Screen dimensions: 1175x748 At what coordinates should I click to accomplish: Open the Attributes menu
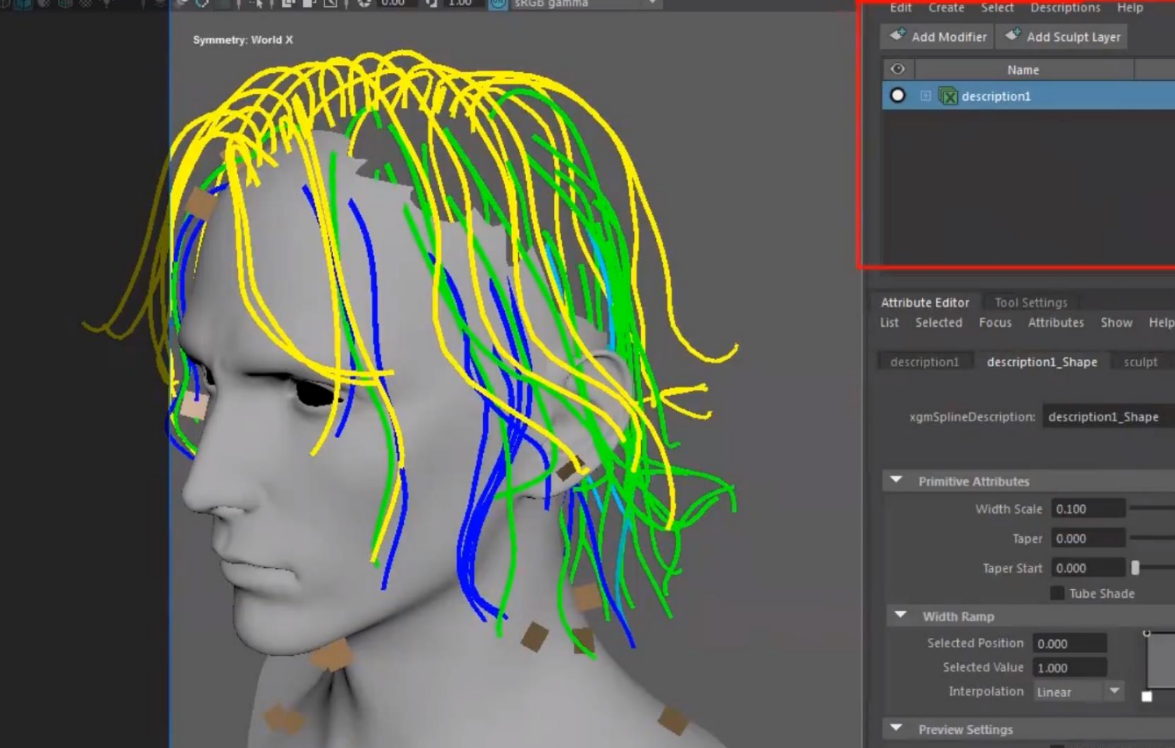tap(1055, 323)
